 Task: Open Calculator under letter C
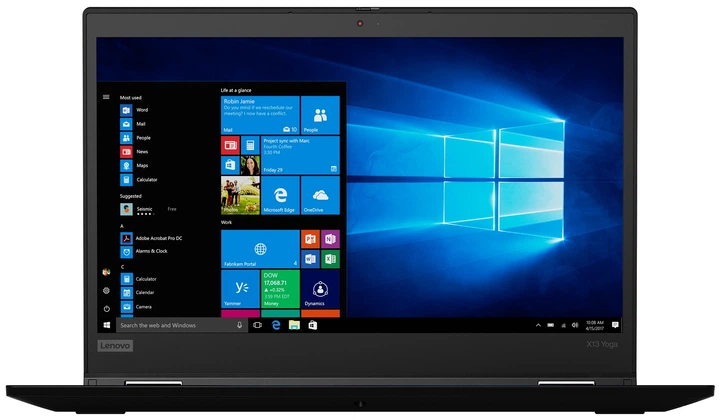138,279
